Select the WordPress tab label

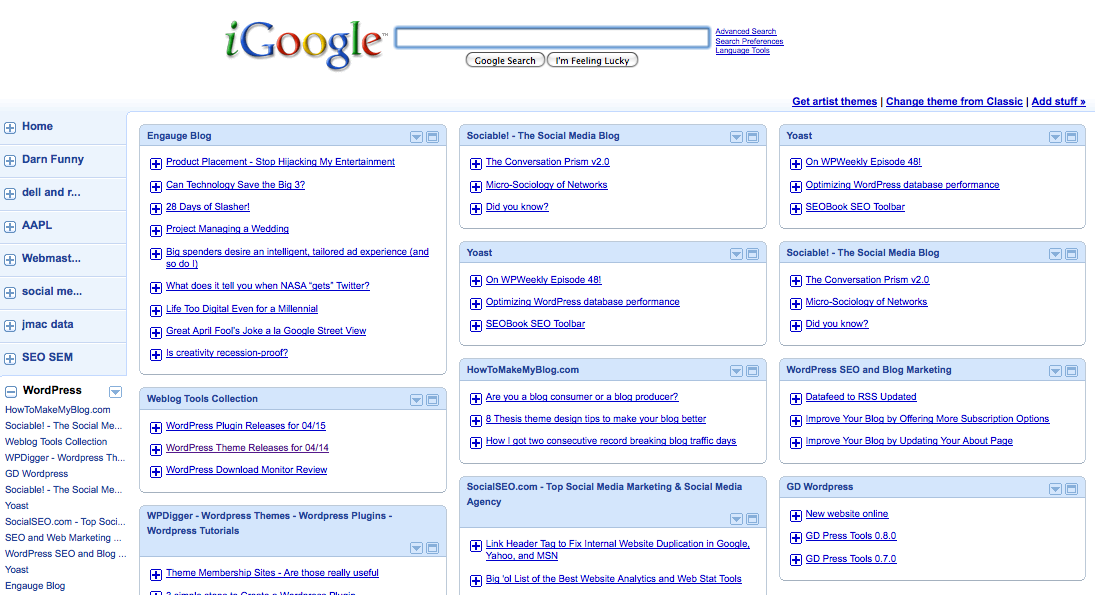(52, 390)
